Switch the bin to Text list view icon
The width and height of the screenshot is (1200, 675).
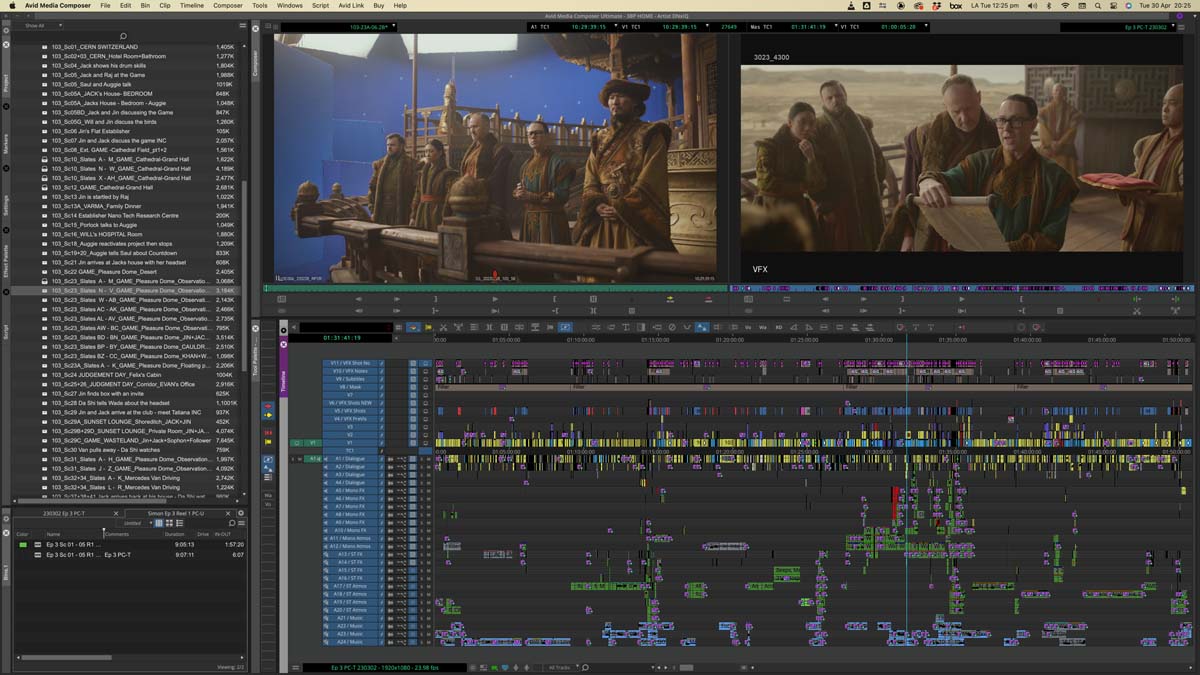pos(159,523)
